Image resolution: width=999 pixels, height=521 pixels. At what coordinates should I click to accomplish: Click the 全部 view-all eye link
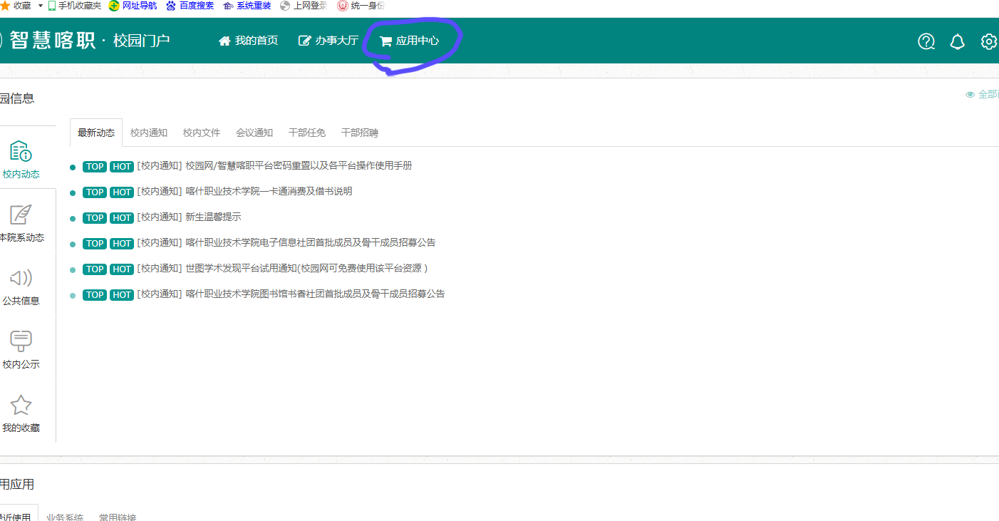982,94
